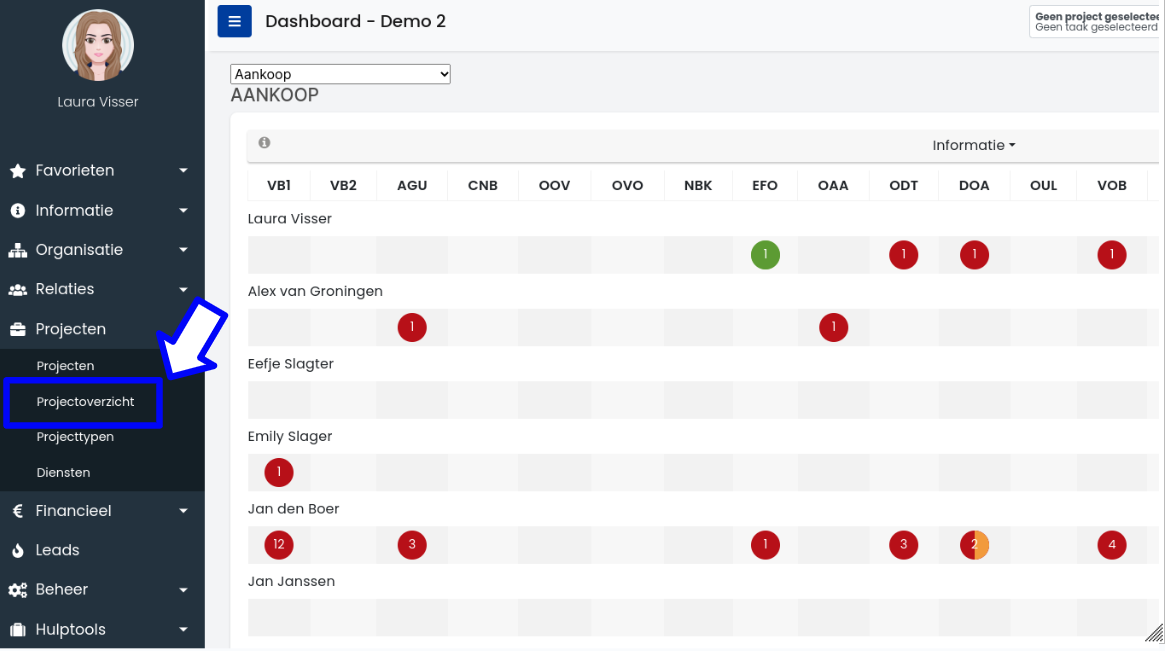This screenshot has height=651, width=1165.
Task: Click the Favorieten star icon
Action: tap(18, 171)
